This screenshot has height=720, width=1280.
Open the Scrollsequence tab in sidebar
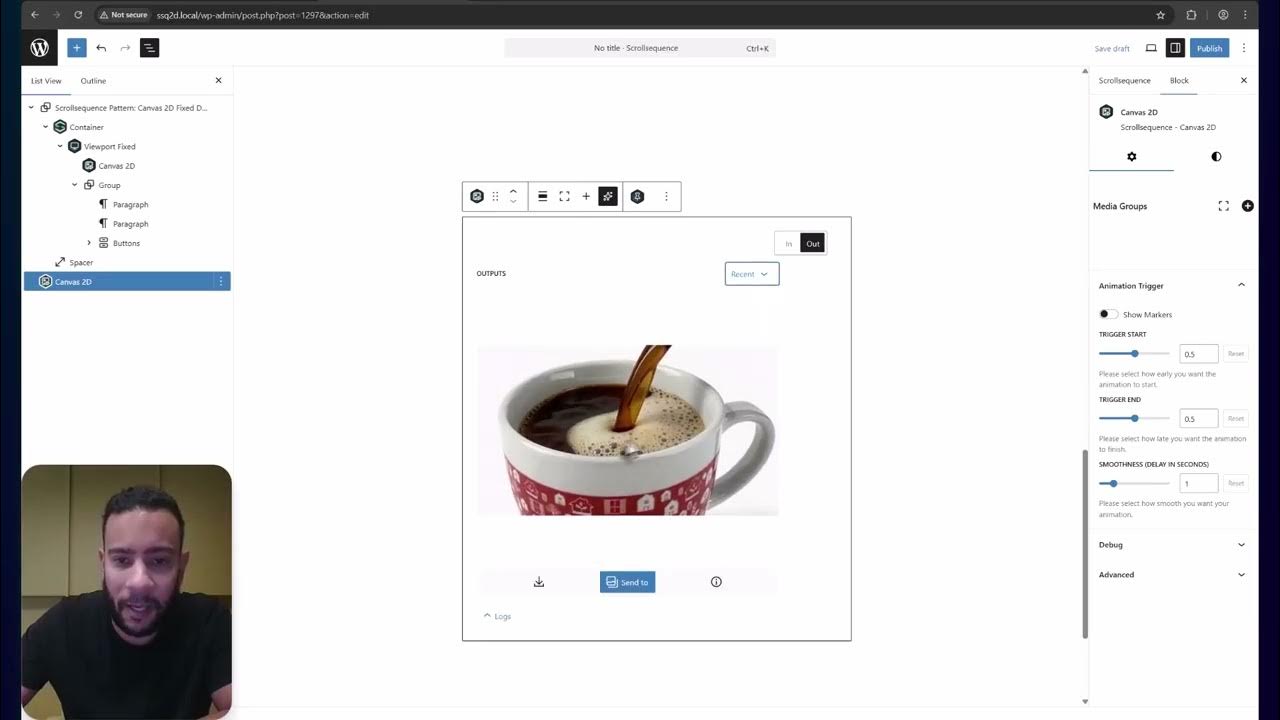click(x=1124, y=80)
